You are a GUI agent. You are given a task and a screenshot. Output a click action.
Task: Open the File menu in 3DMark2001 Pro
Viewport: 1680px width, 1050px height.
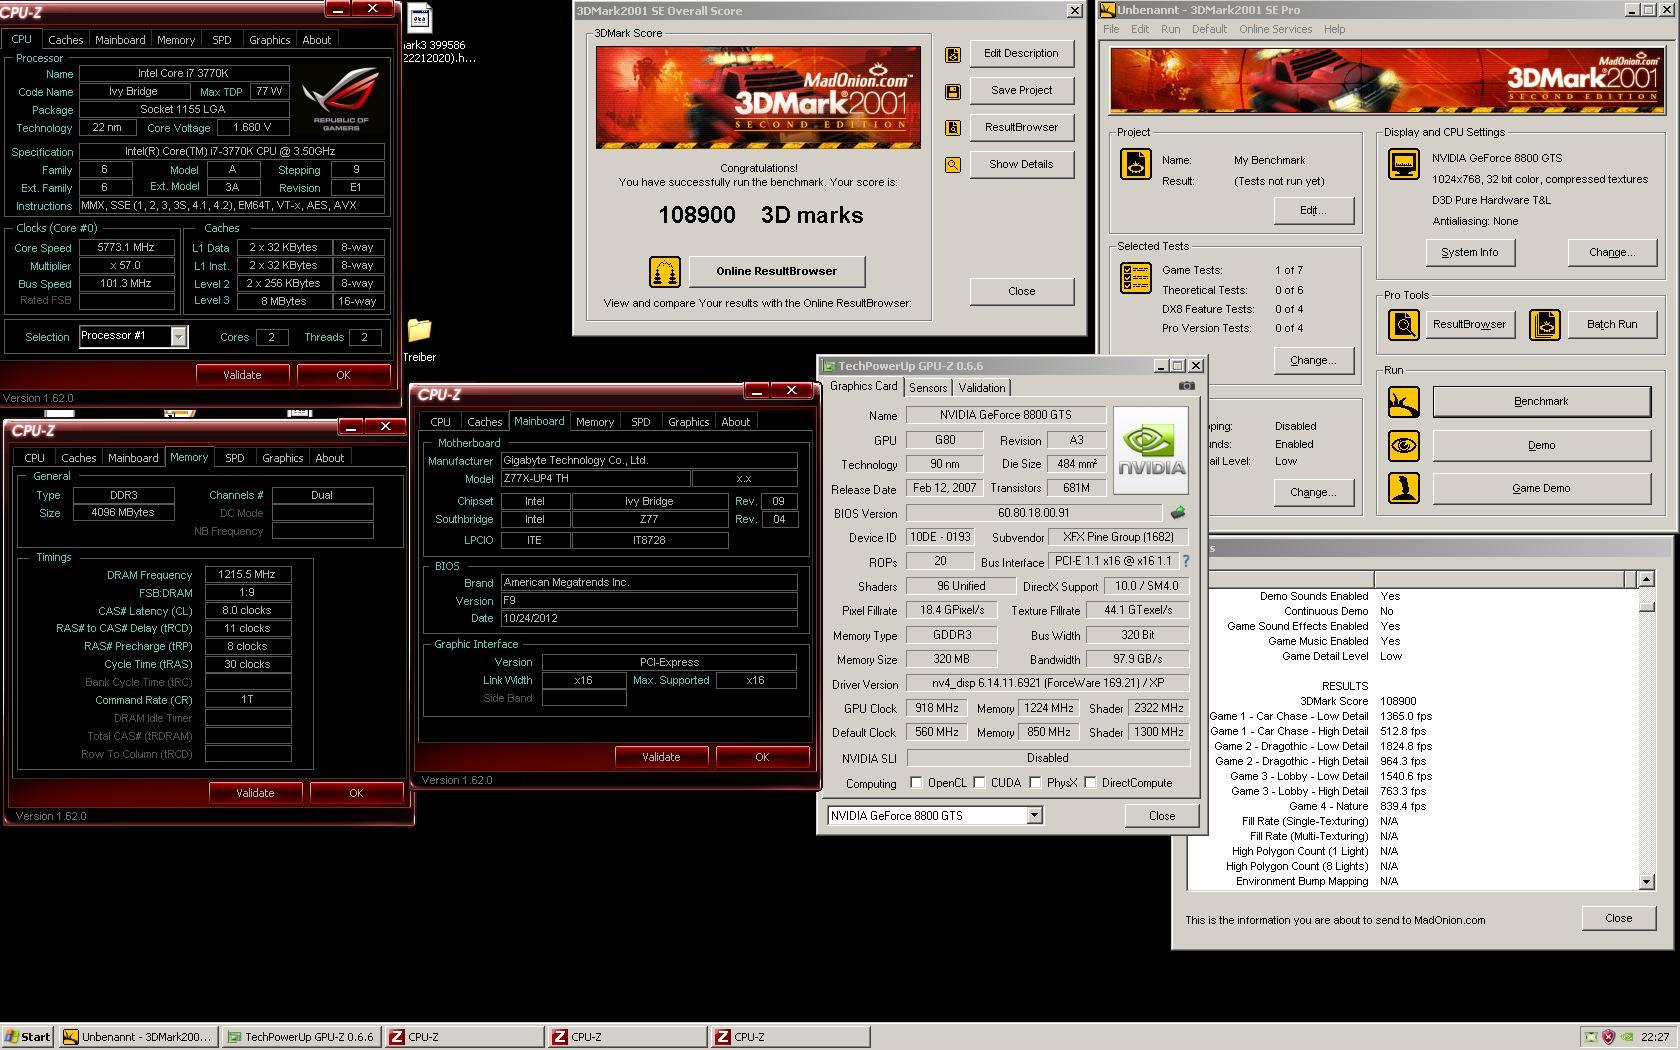[x=1111, y=29]
